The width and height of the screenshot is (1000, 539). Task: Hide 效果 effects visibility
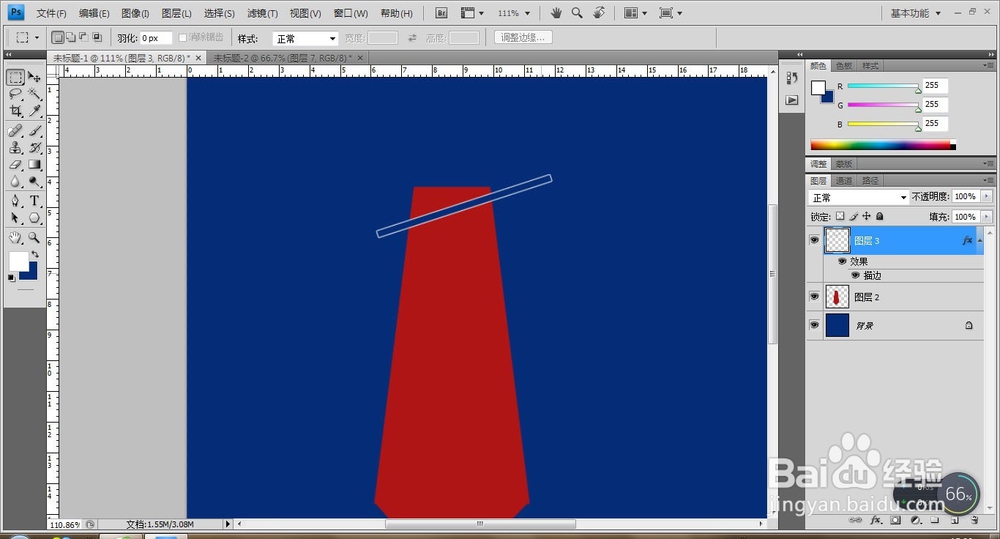(x=842, y=262)
